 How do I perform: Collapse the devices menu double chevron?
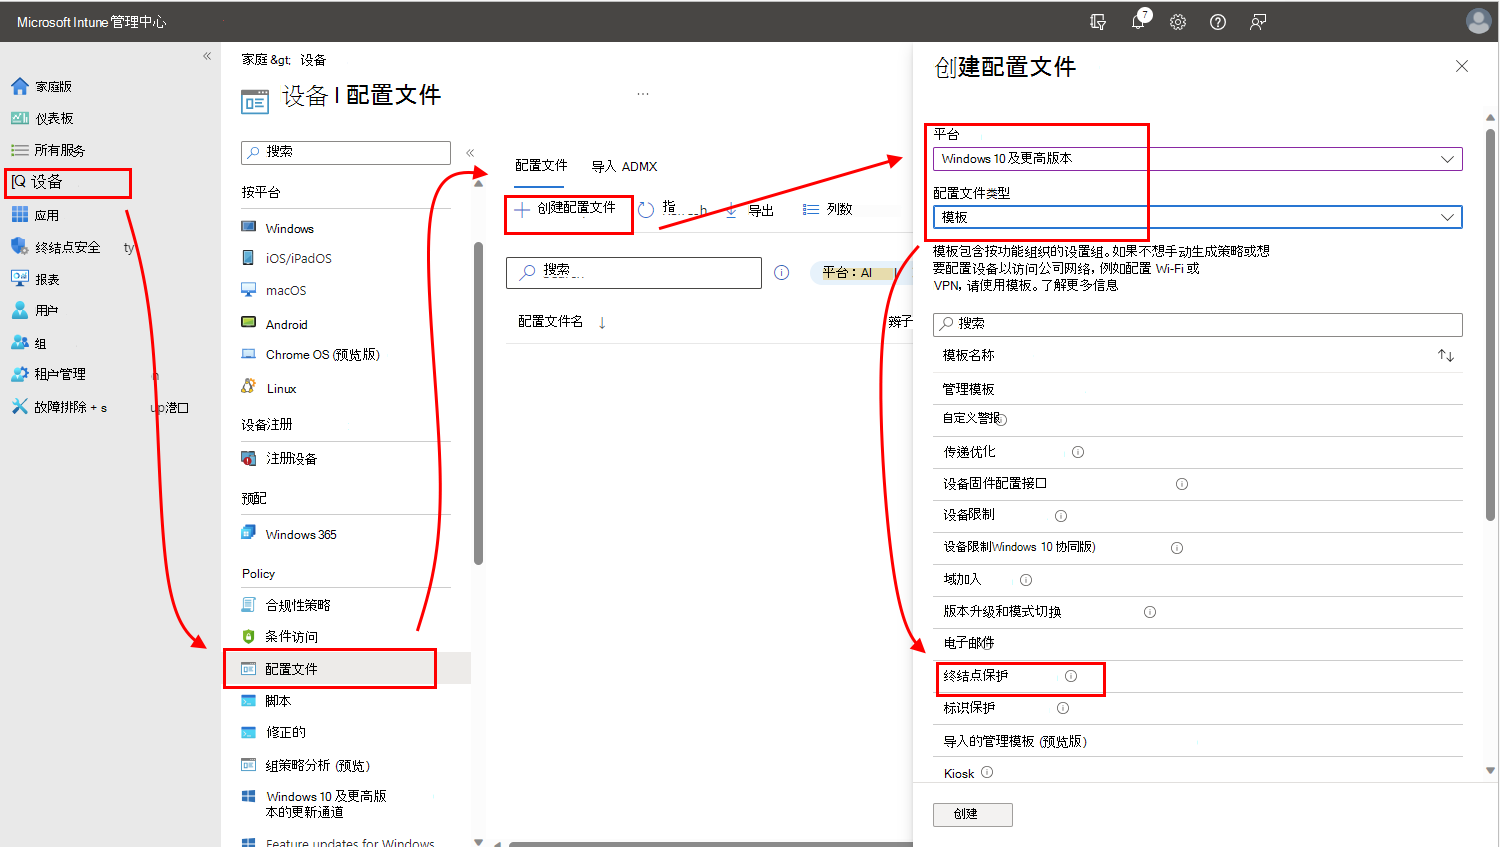tap(470, 152)
